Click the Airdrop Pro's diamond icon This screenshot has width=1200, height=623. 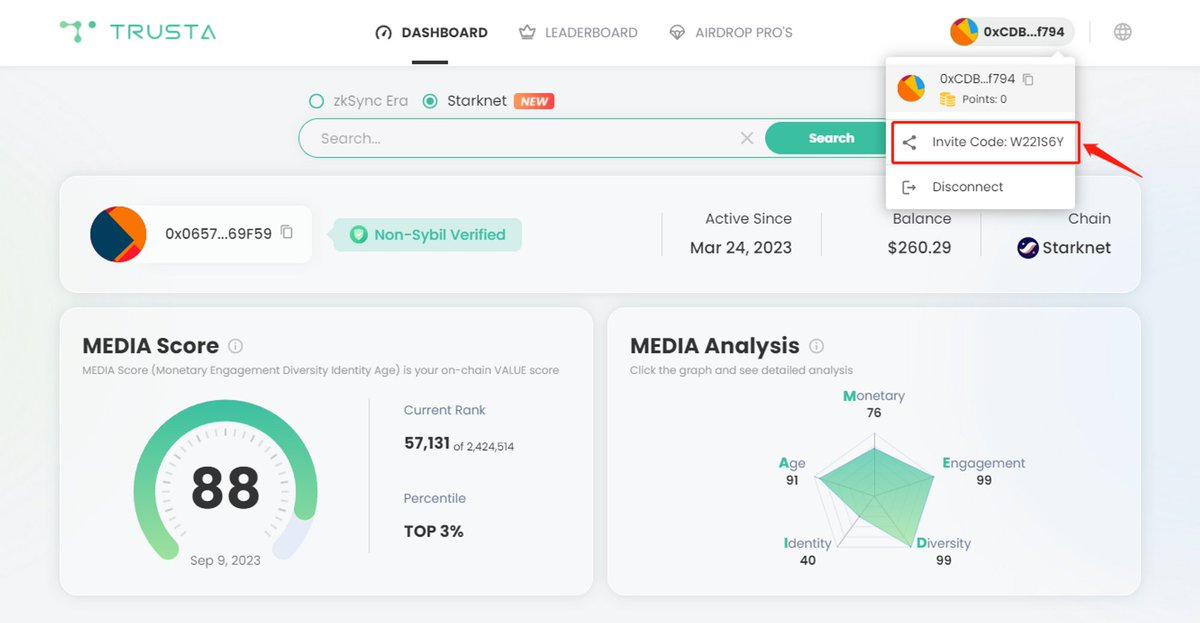click(677, 33)
